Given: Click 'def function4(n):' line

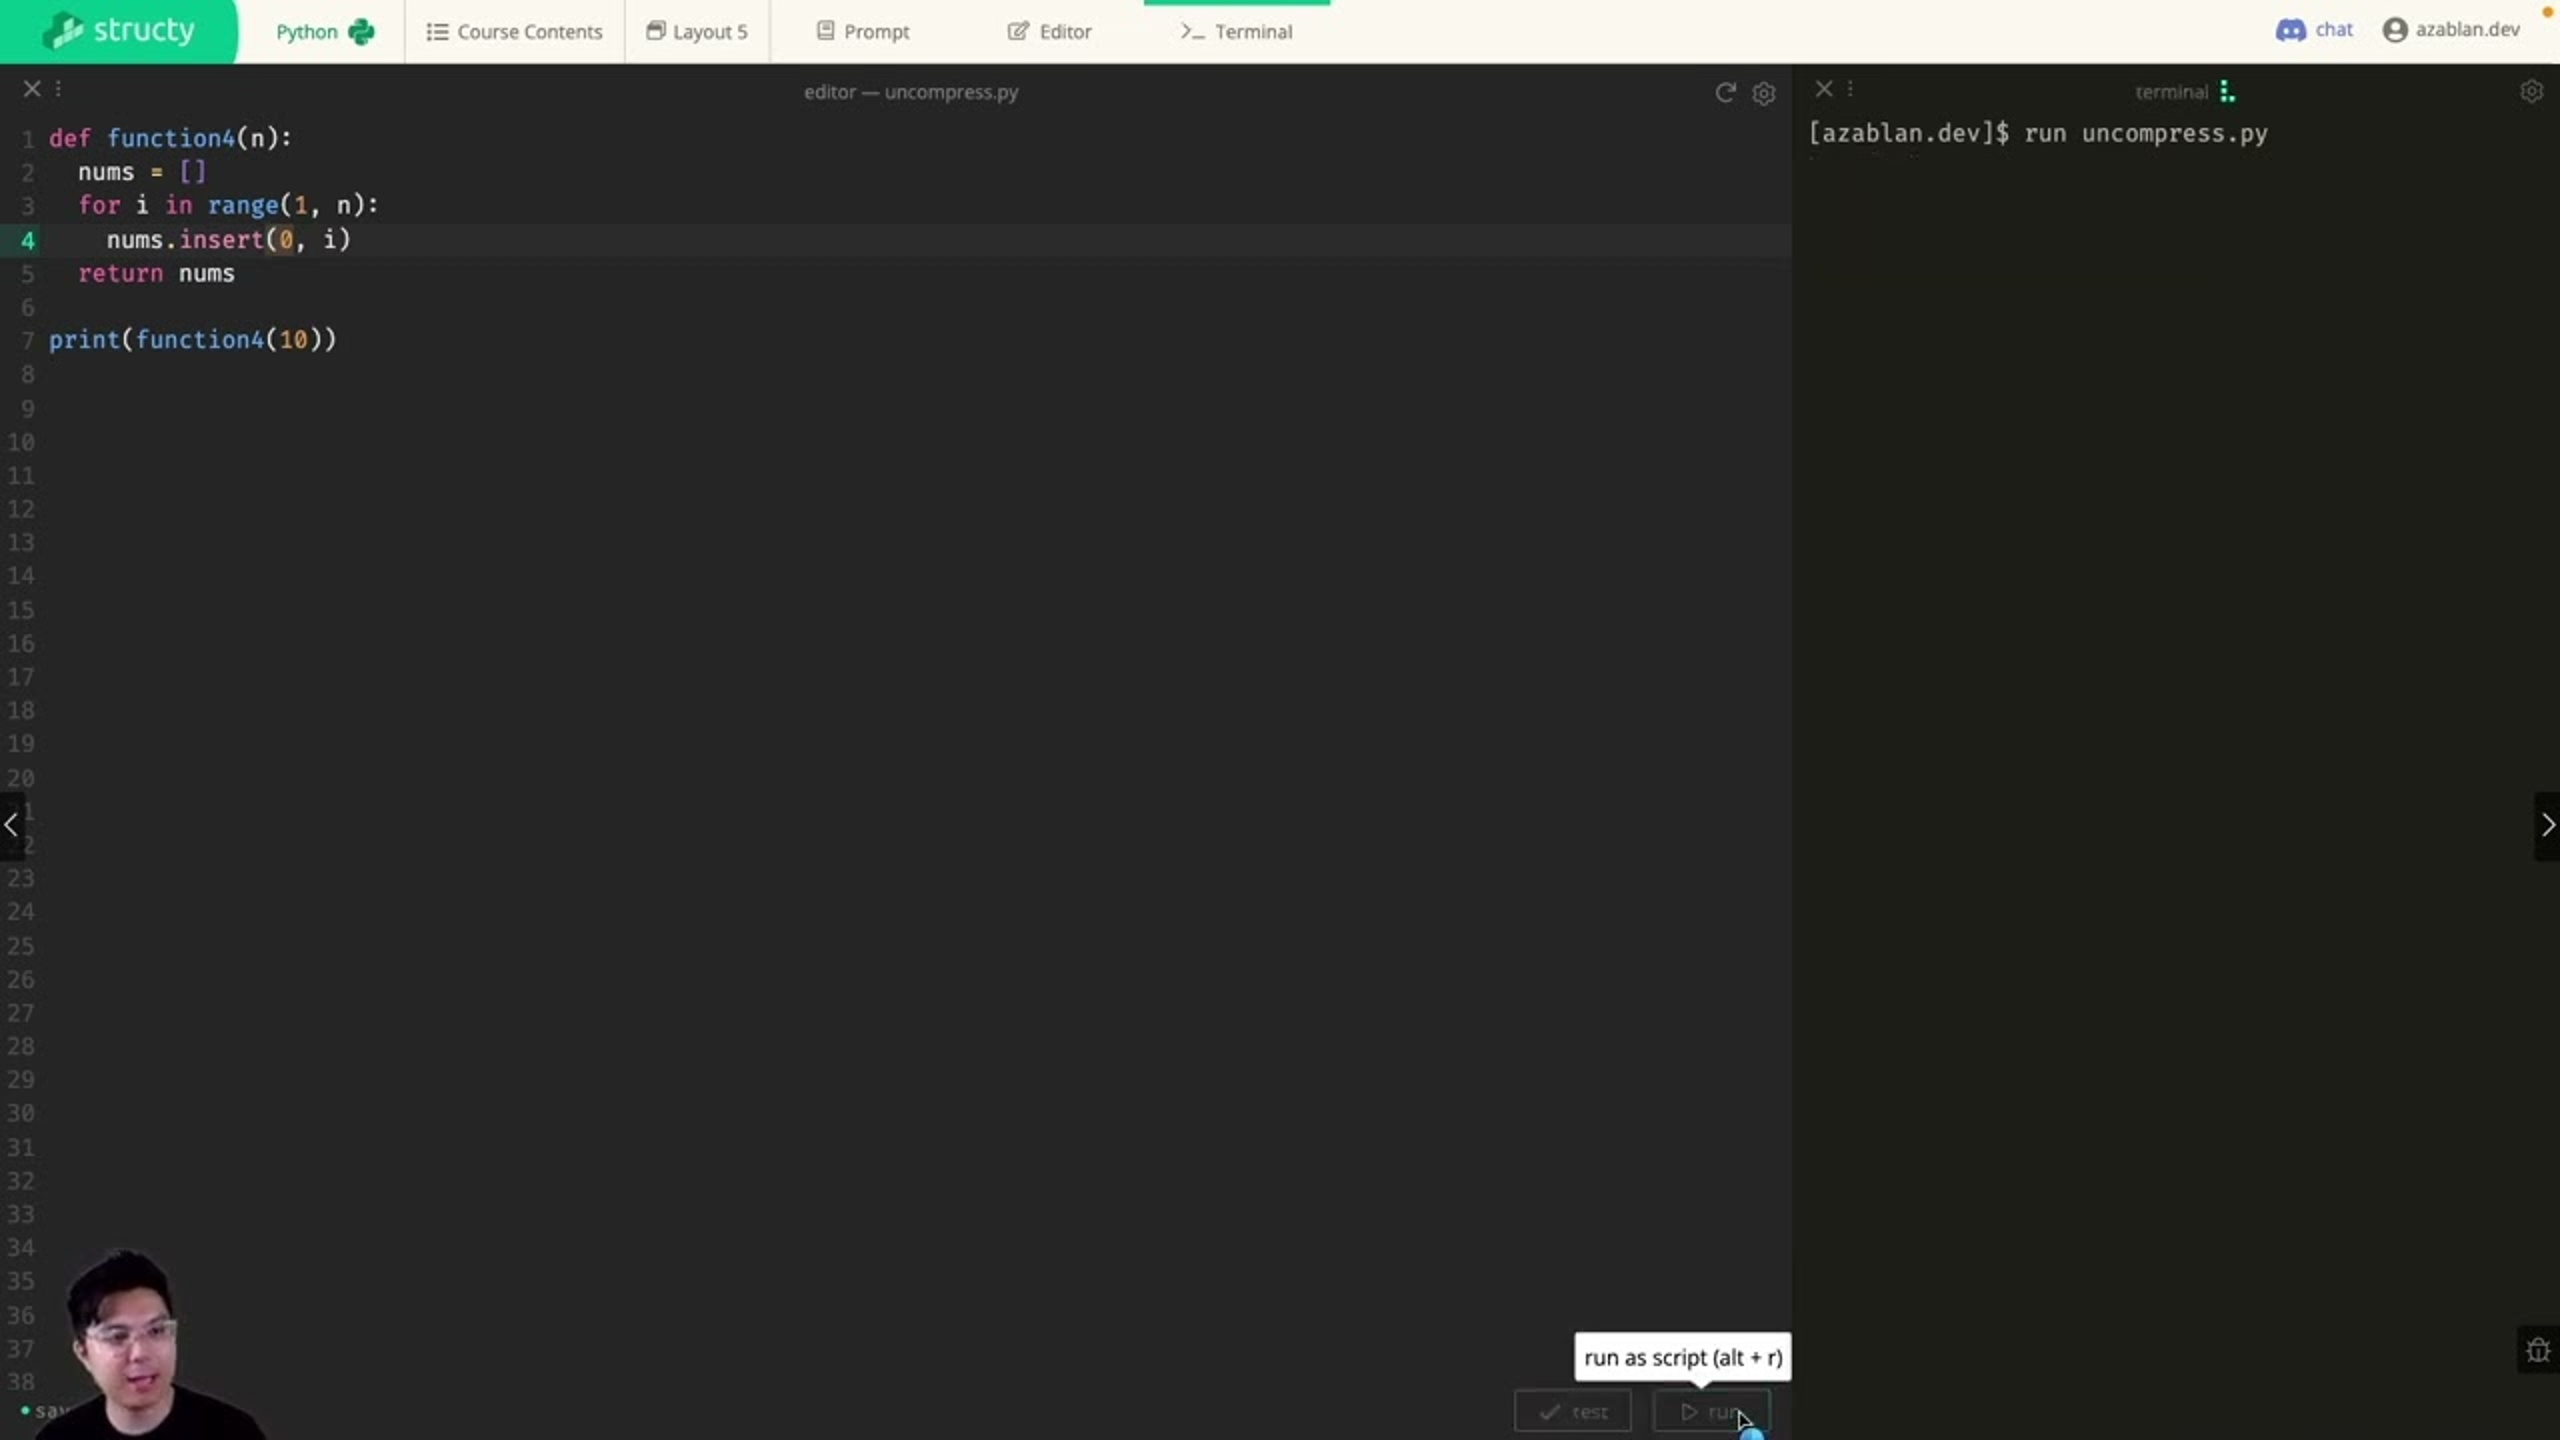Looking at the screenshot, I should point(171,138).
